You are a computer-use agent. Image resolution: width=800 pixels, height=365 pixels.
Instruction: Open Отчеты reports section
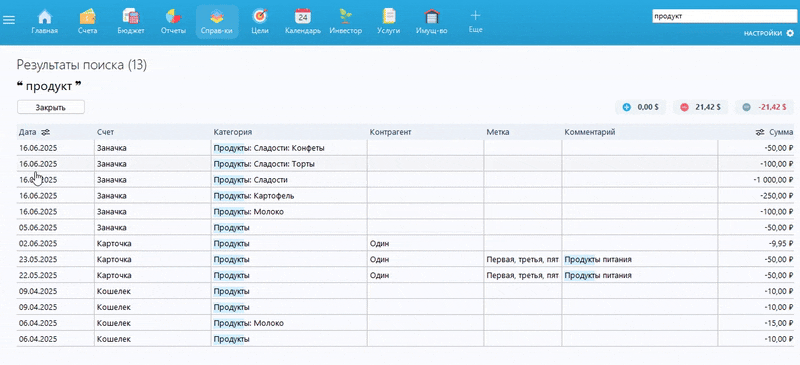pyautogui.click(x=173, y=22)
